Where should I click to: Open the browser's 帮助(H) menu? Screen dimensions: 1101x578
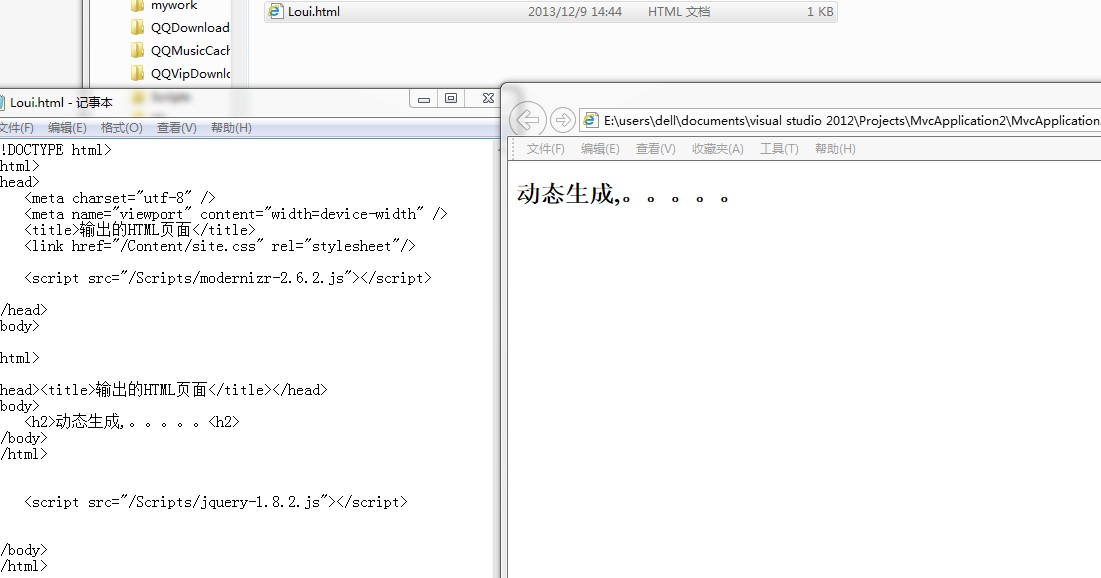pyautogui.click(x=835, y=149)
